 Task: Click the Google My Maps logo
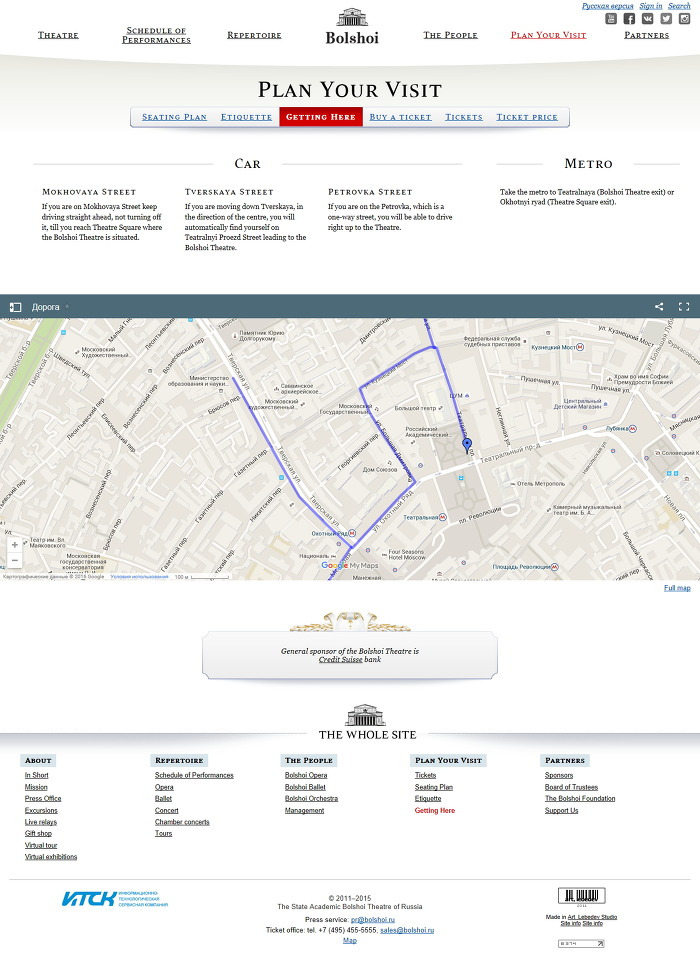coord(350,566)
